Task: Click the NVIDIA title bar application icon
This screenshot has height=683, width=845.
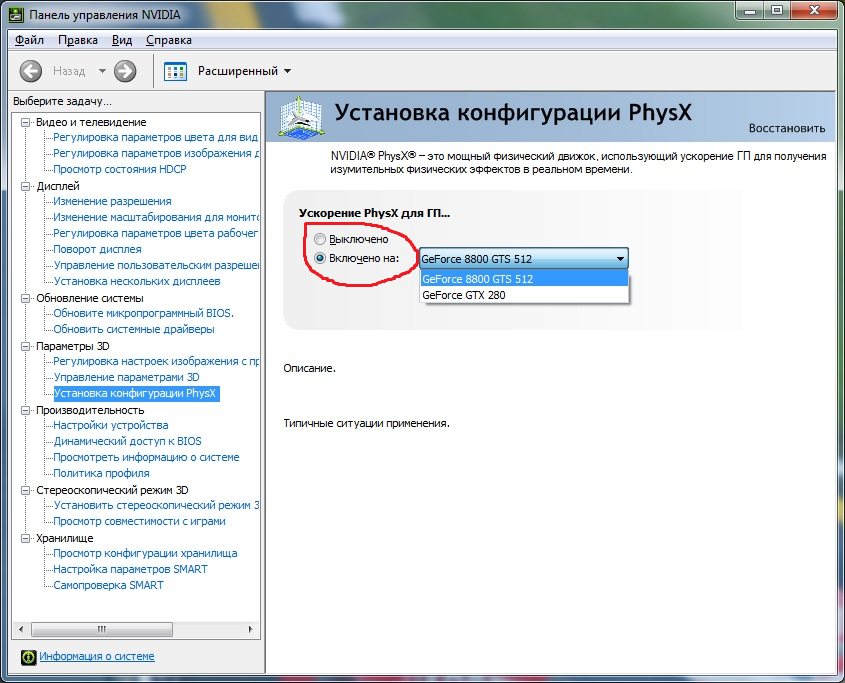Action: [16, 15]
